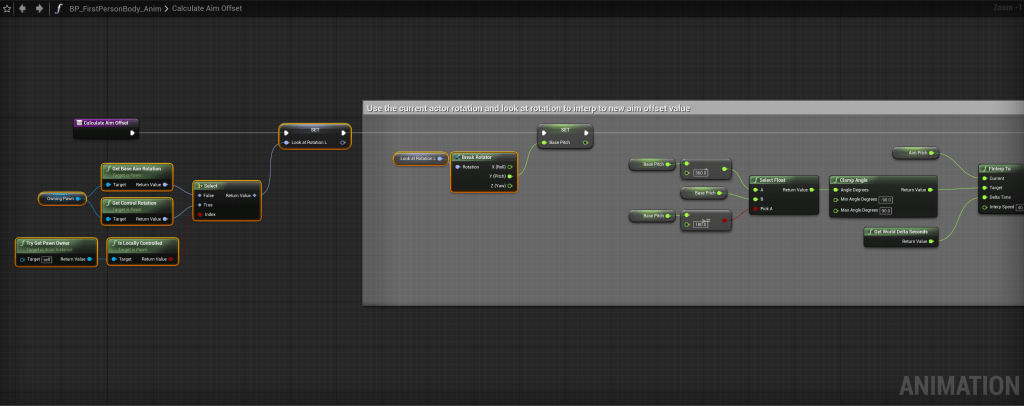Click the exec output pin of Calculate Aim Offset
The height and width of the screenshot is (406, 1024).
[x=133, y=131]
